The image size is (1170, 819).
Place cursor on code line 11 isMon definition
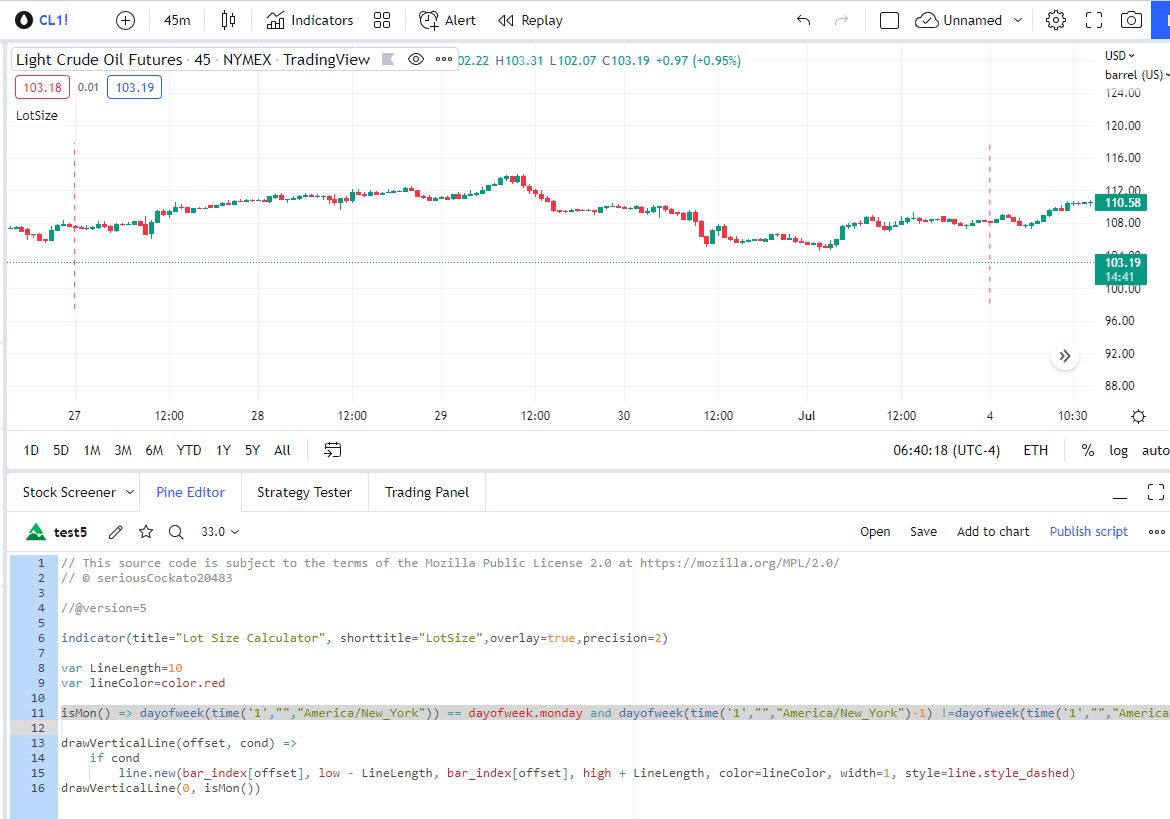613,713
